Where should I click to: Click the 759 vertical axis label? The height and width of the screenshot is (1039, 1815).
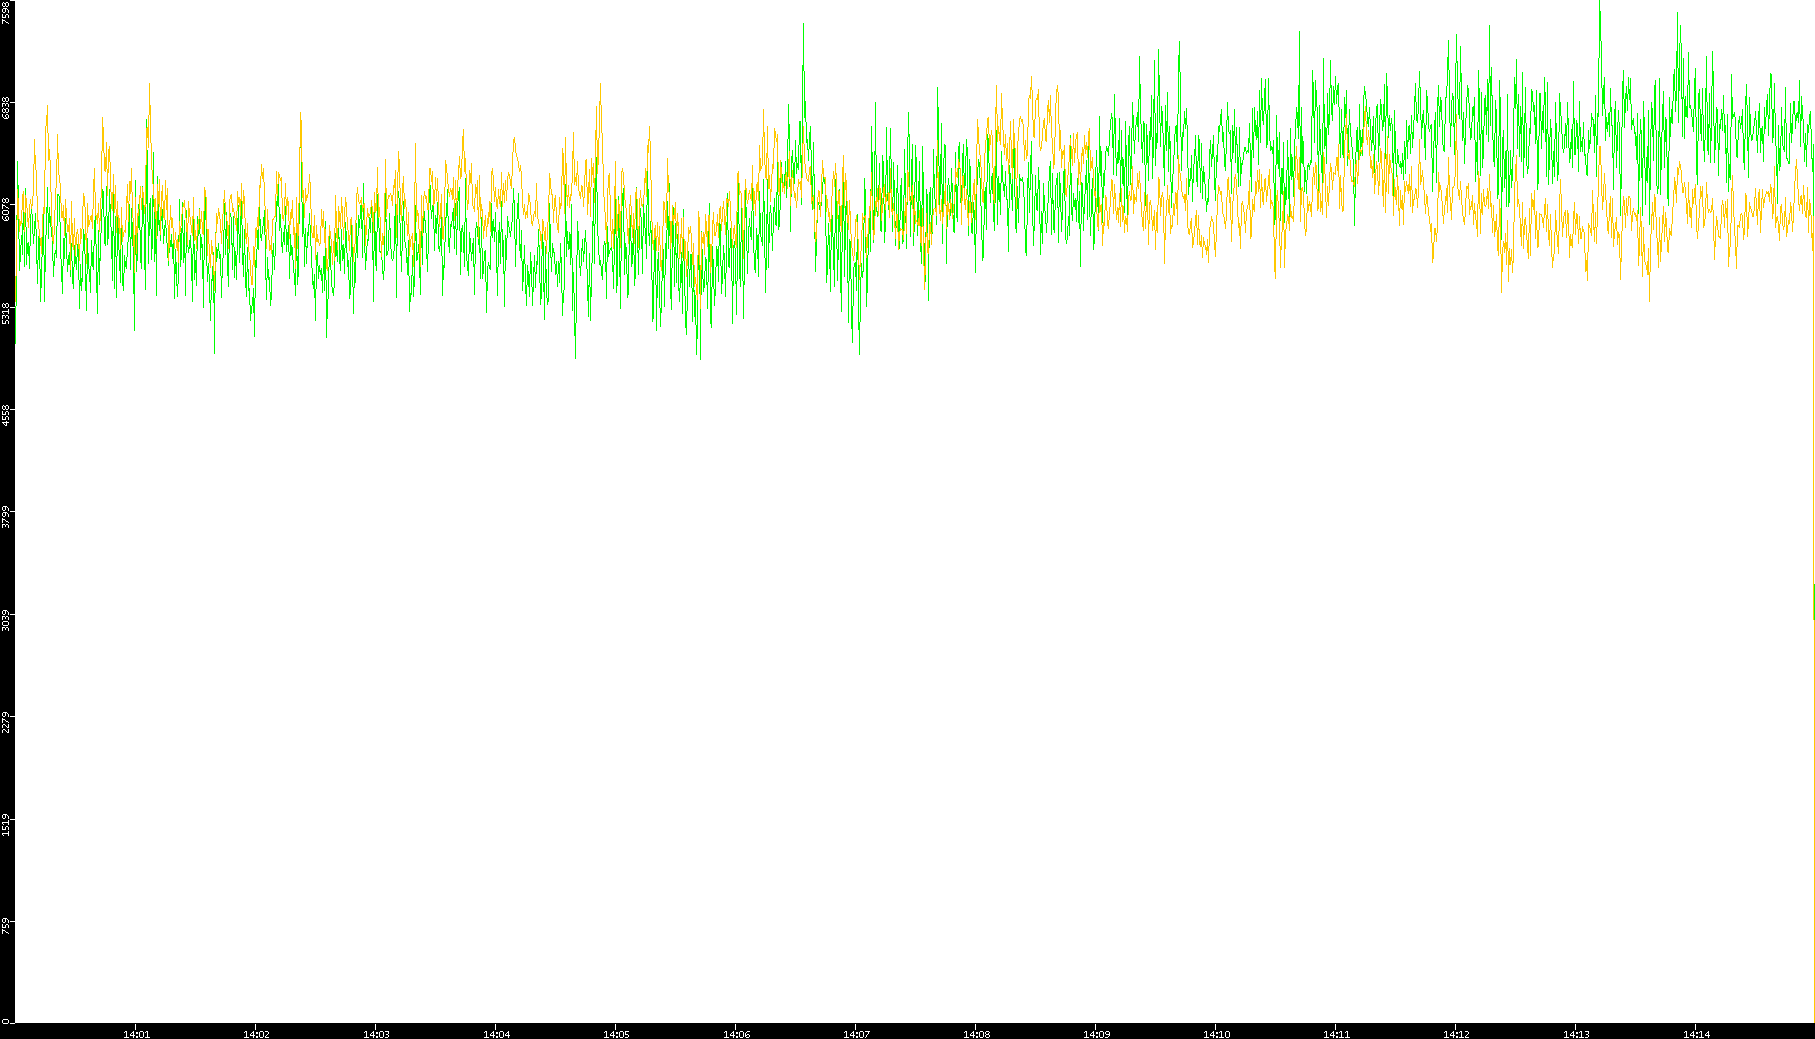(7, 926)
